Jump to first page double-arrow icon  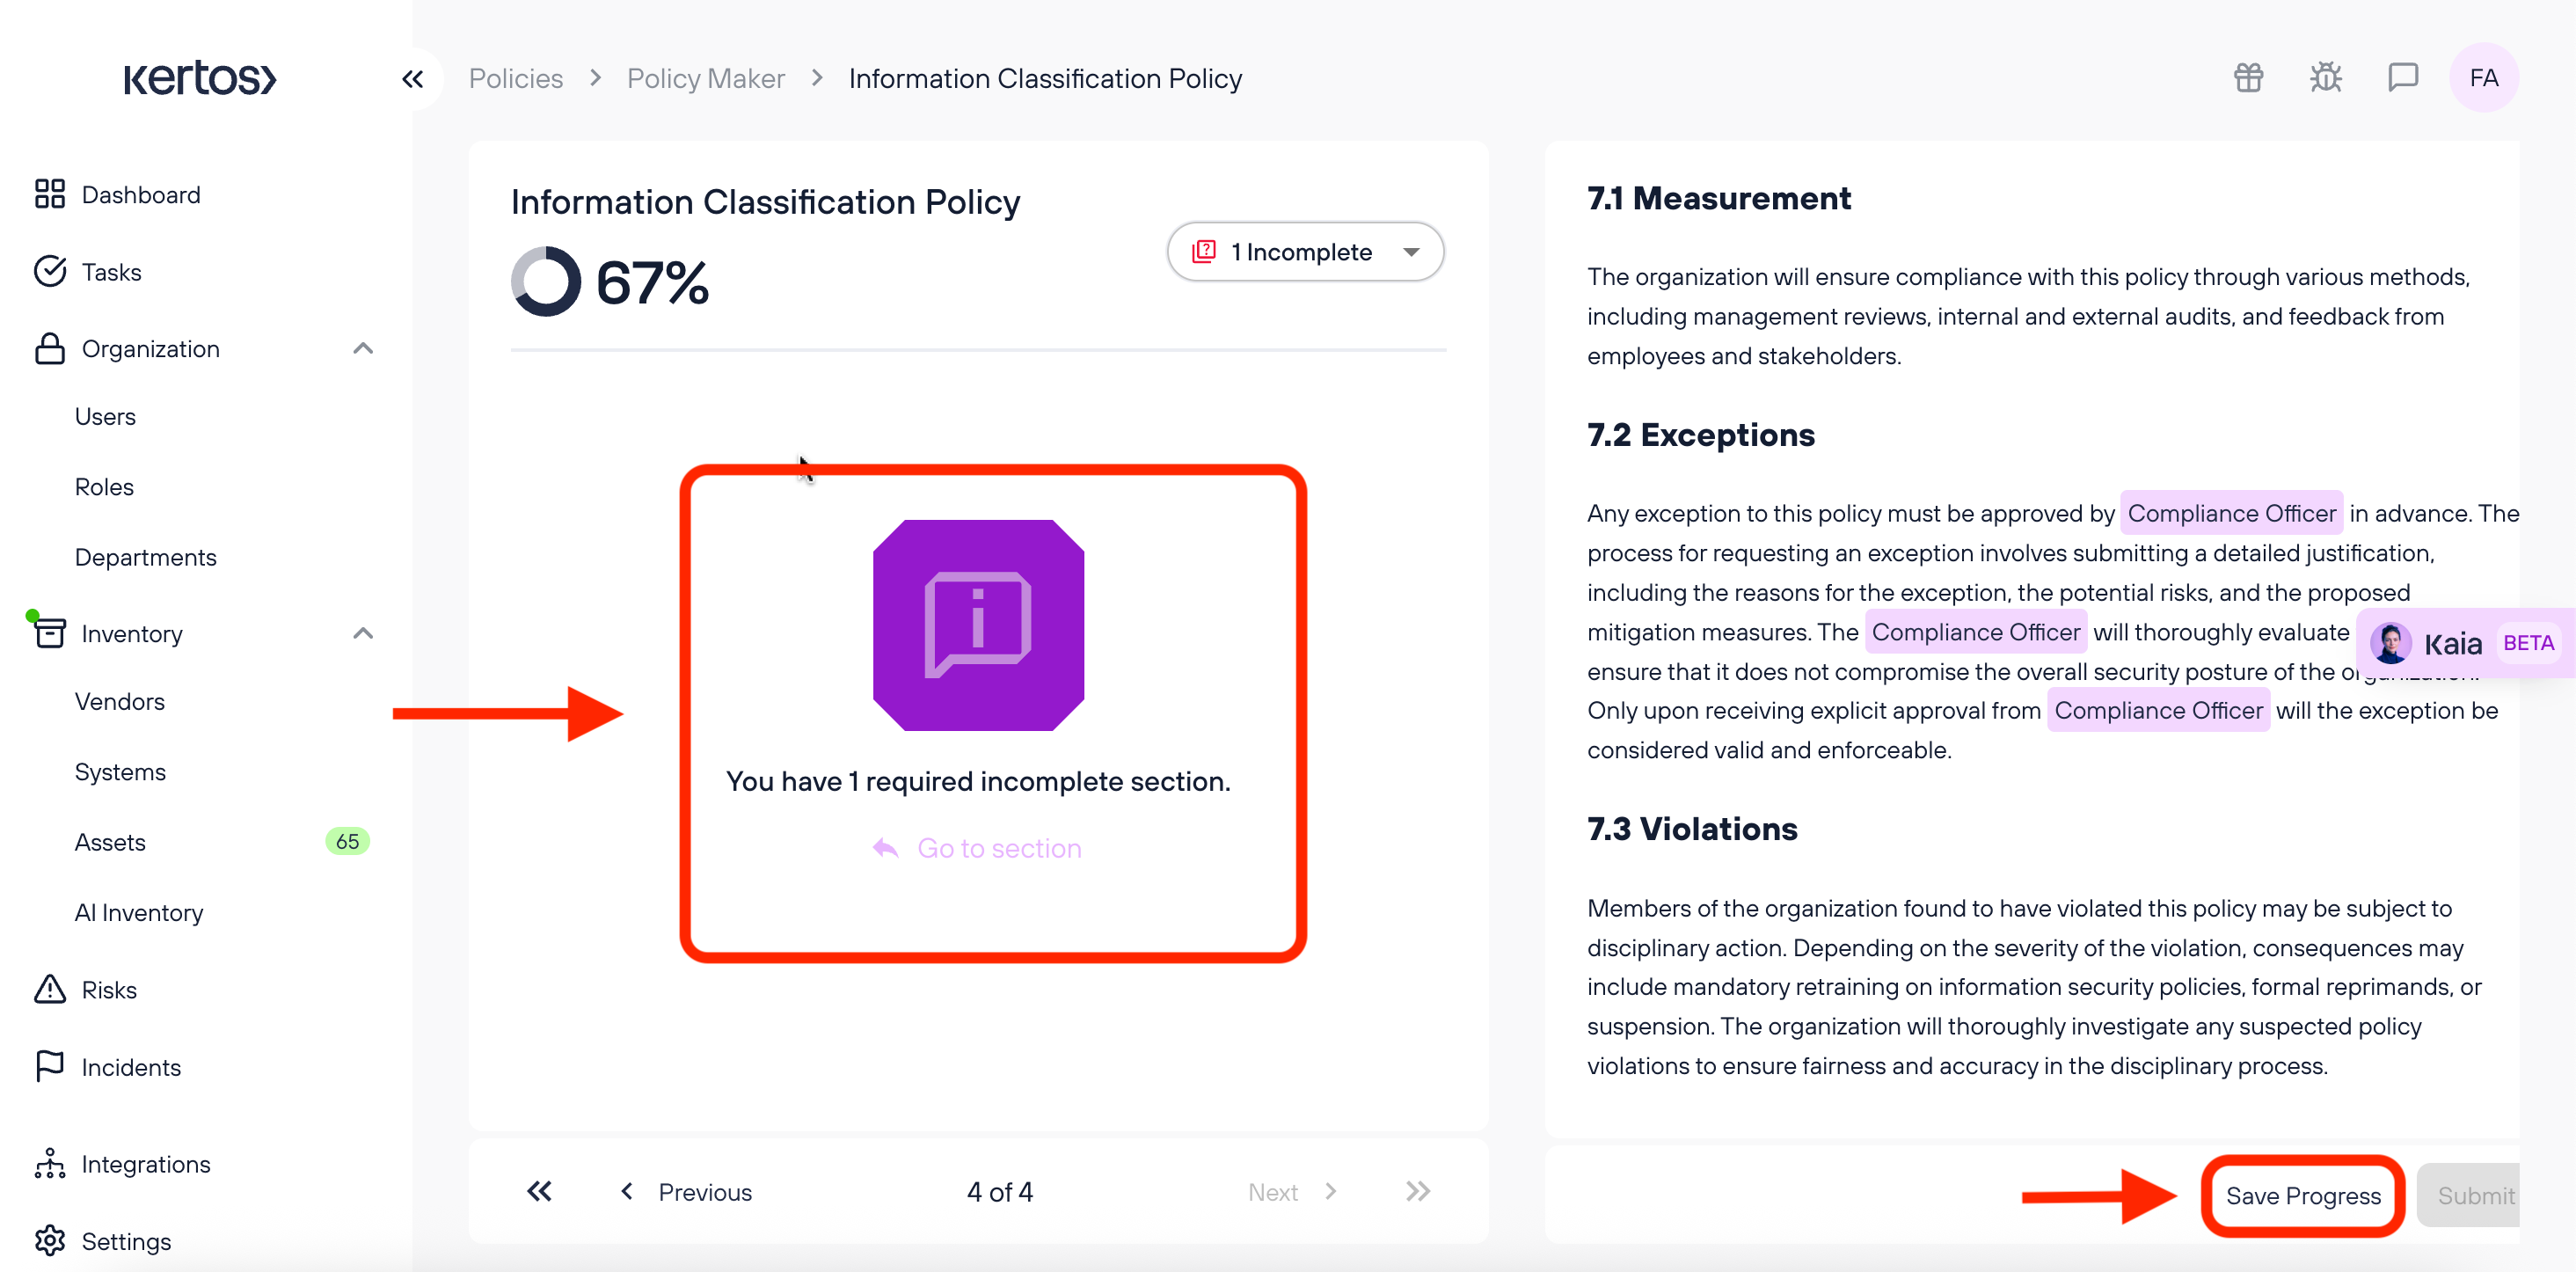point(539,1191)
